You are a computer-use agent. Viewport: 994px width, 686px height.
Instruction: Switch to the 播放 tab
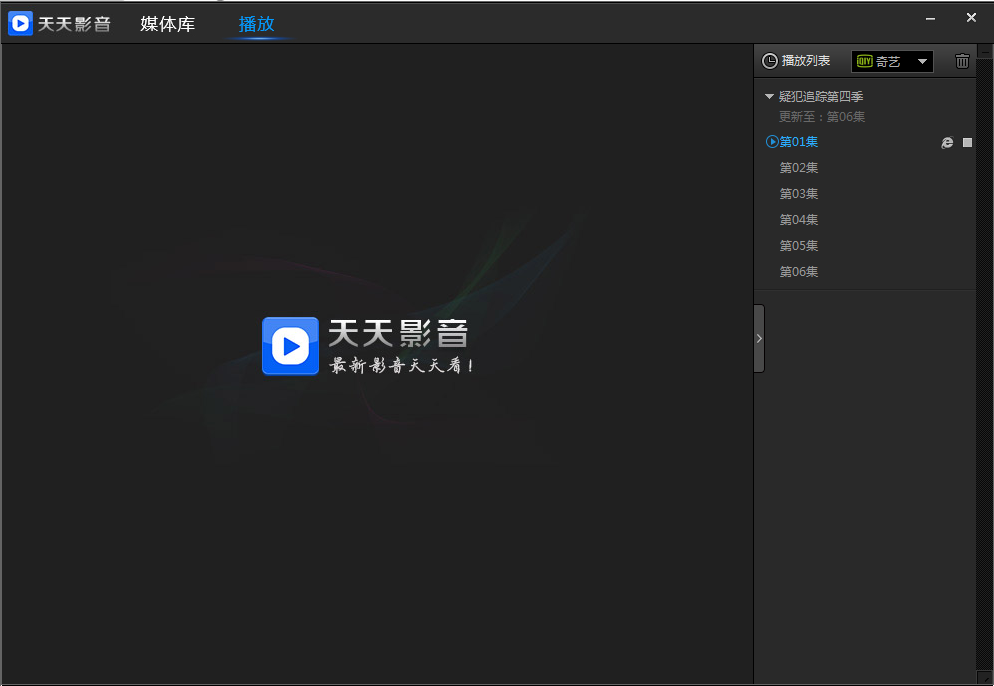point(256,24)
